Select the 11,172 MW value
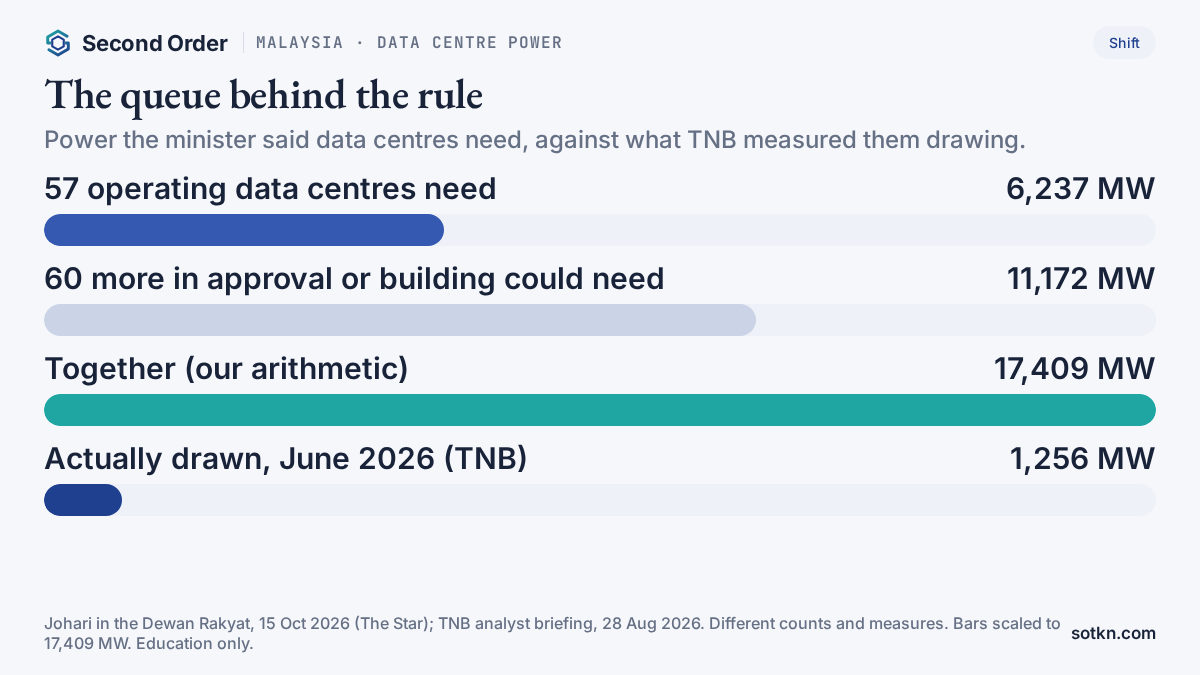 click(1081, 279)
